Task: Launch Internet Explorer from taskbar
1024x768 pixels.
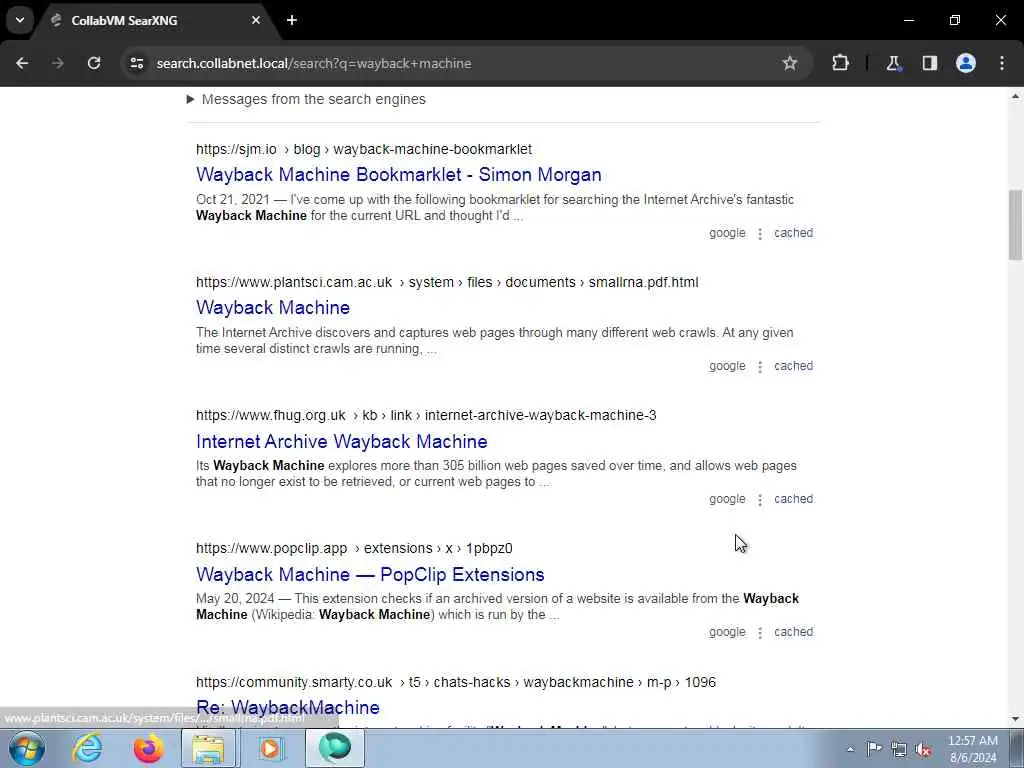Action: (88, 748)
